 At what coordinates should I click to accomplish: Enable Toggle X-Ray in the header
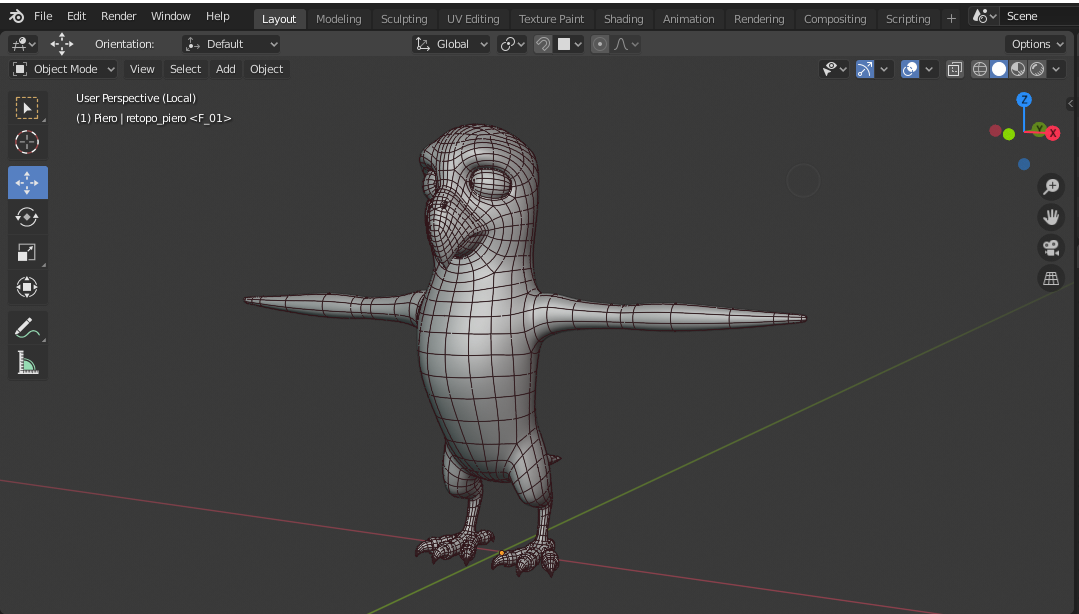(x=954, y=69)
